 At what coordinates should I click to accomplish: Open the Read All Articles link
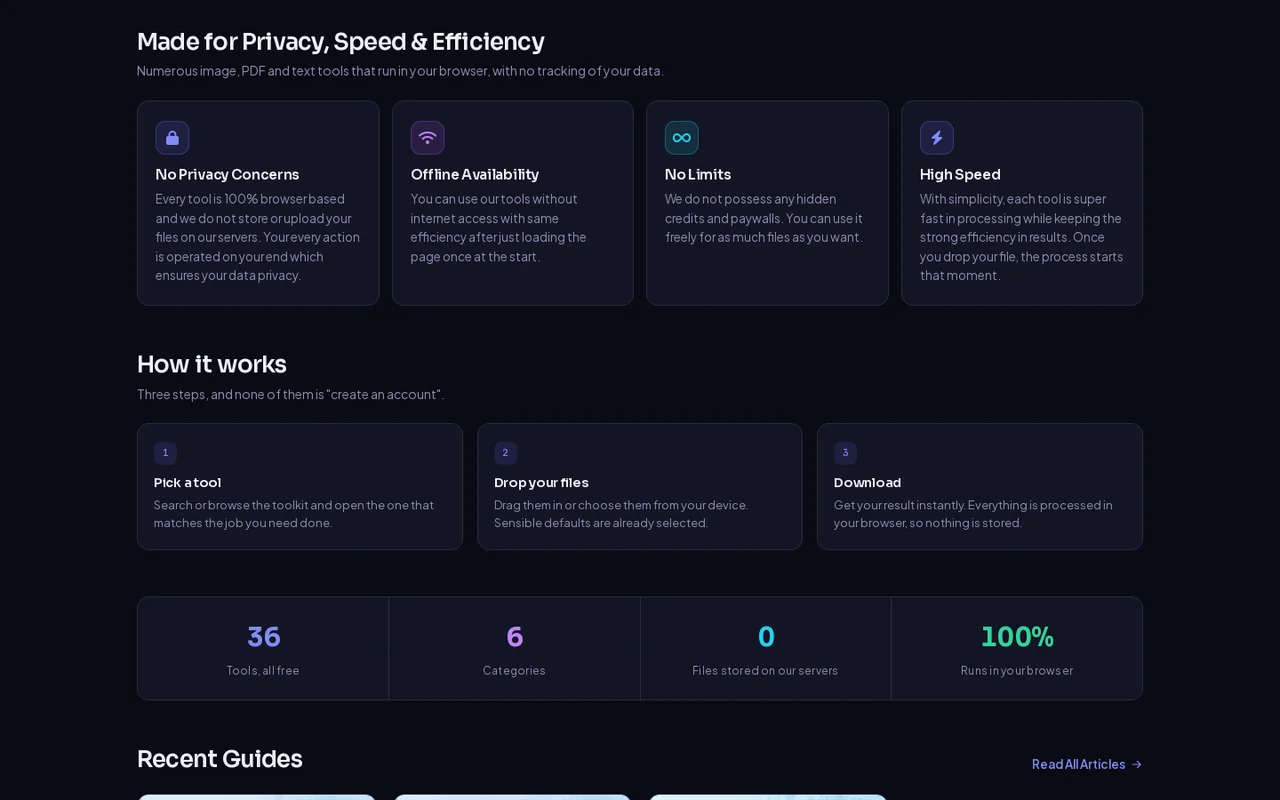click(x=1087, y=764)
